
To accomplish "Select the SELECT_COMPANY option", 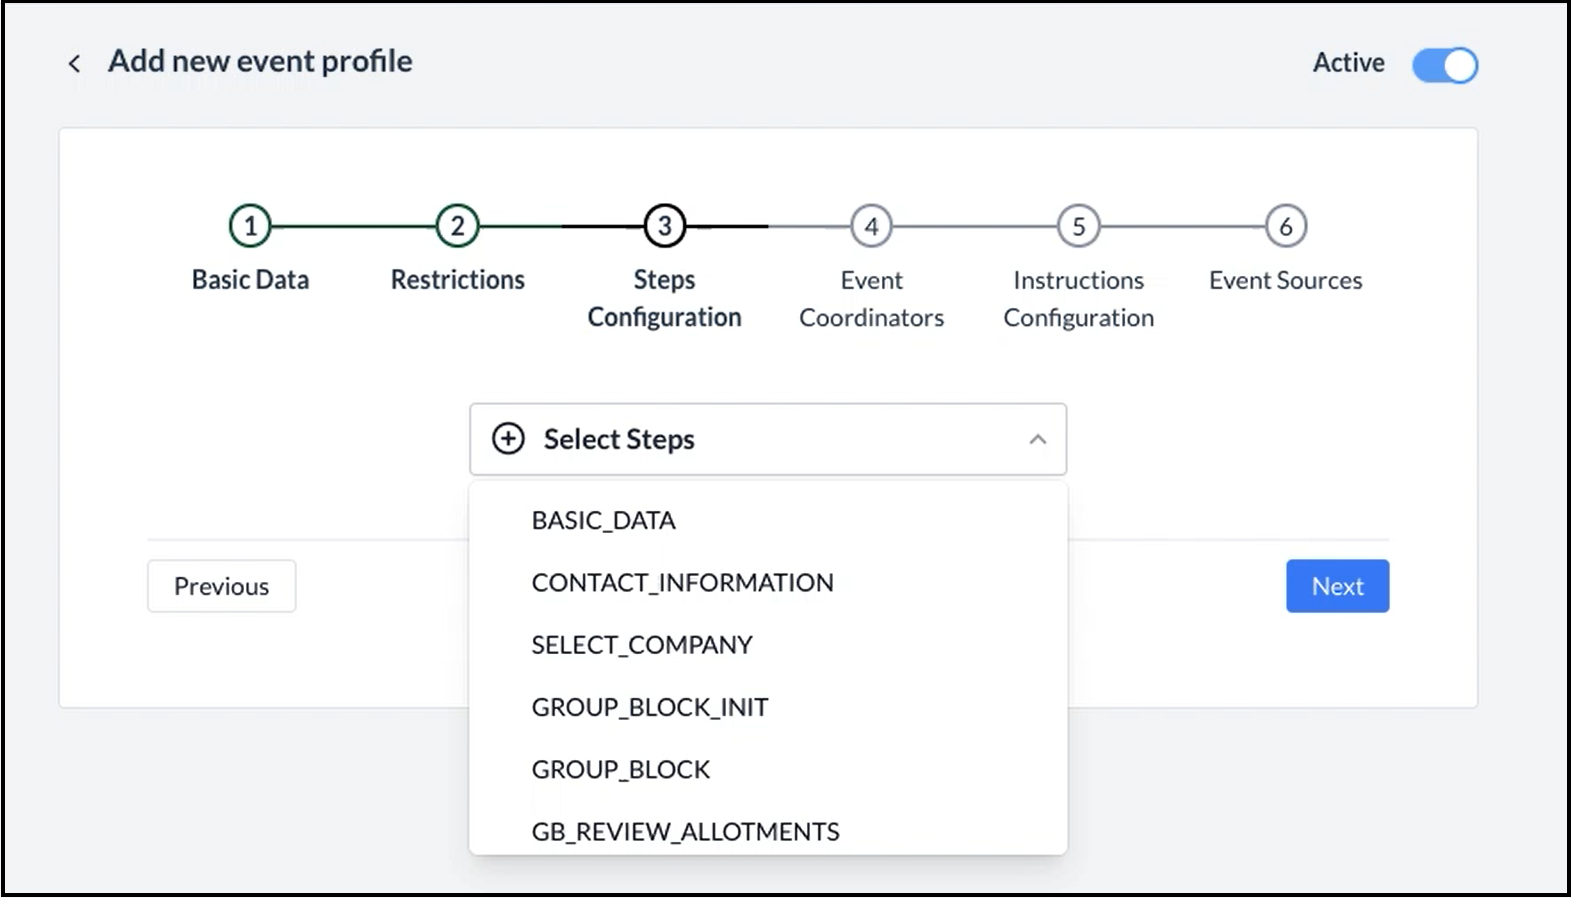I will click(642, 645).
